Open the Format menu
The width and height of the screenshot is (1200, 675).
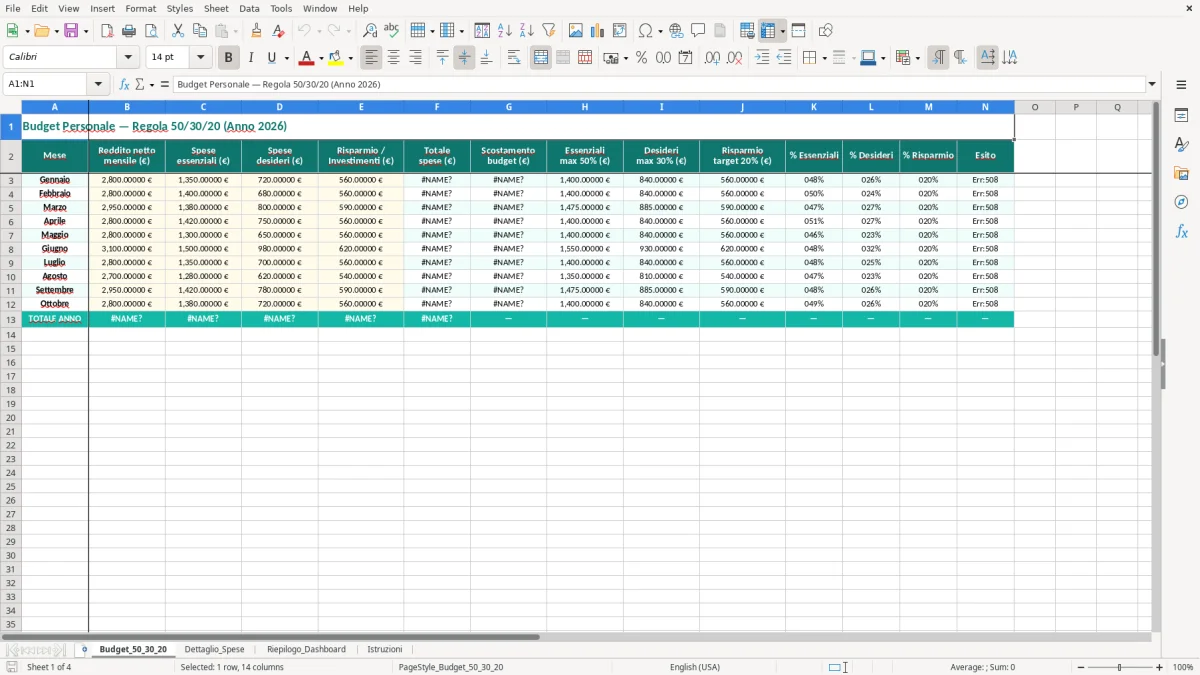pos(141,8)
